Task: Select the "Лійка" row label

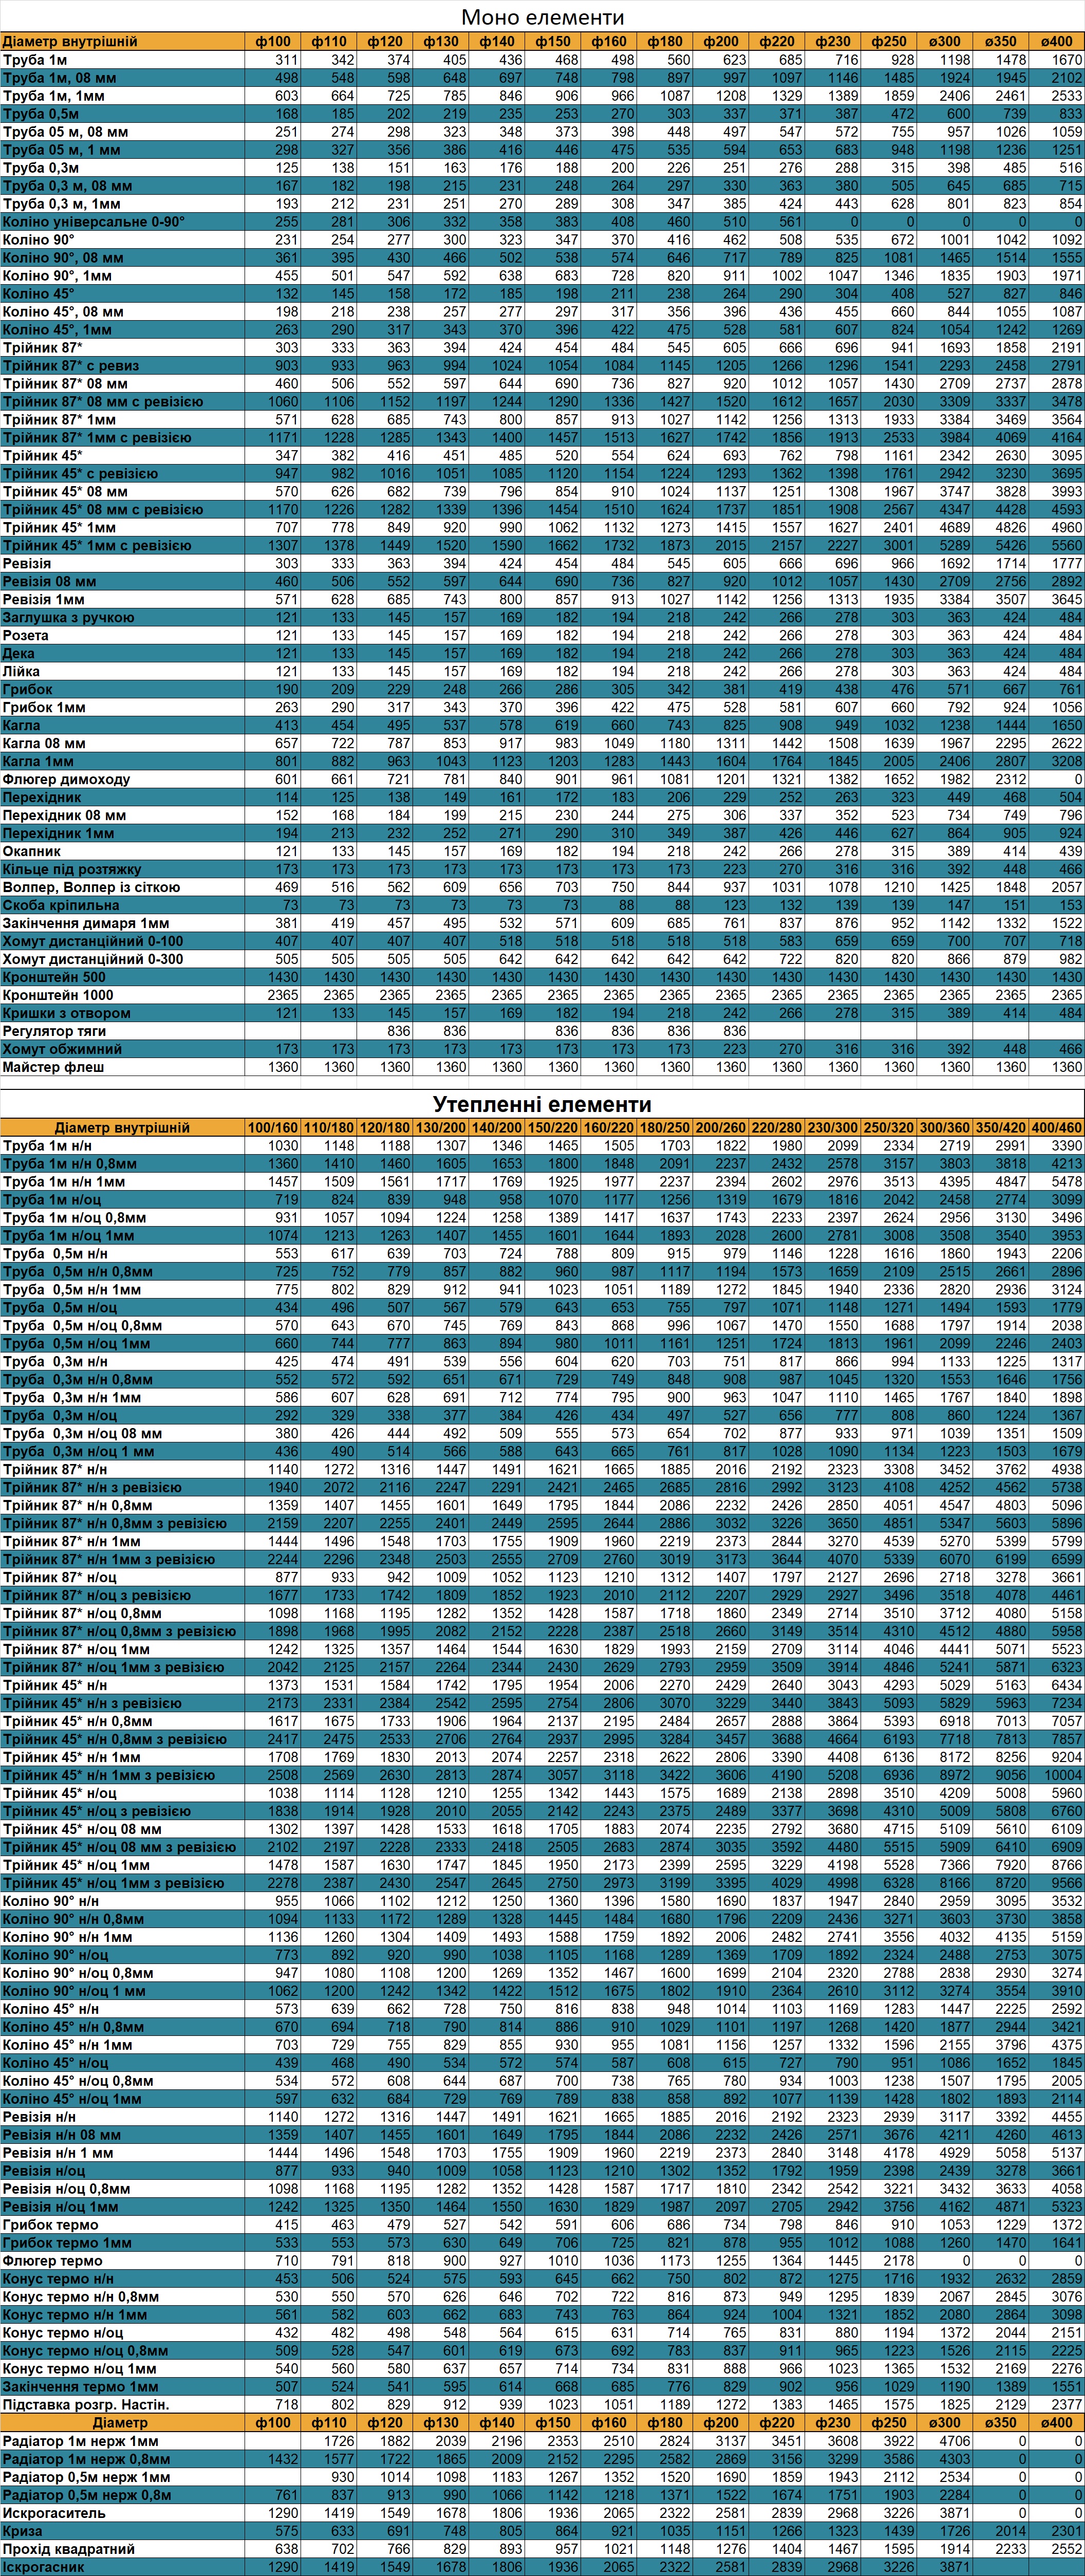Action: pyautogui.click(x=21, y=671)
